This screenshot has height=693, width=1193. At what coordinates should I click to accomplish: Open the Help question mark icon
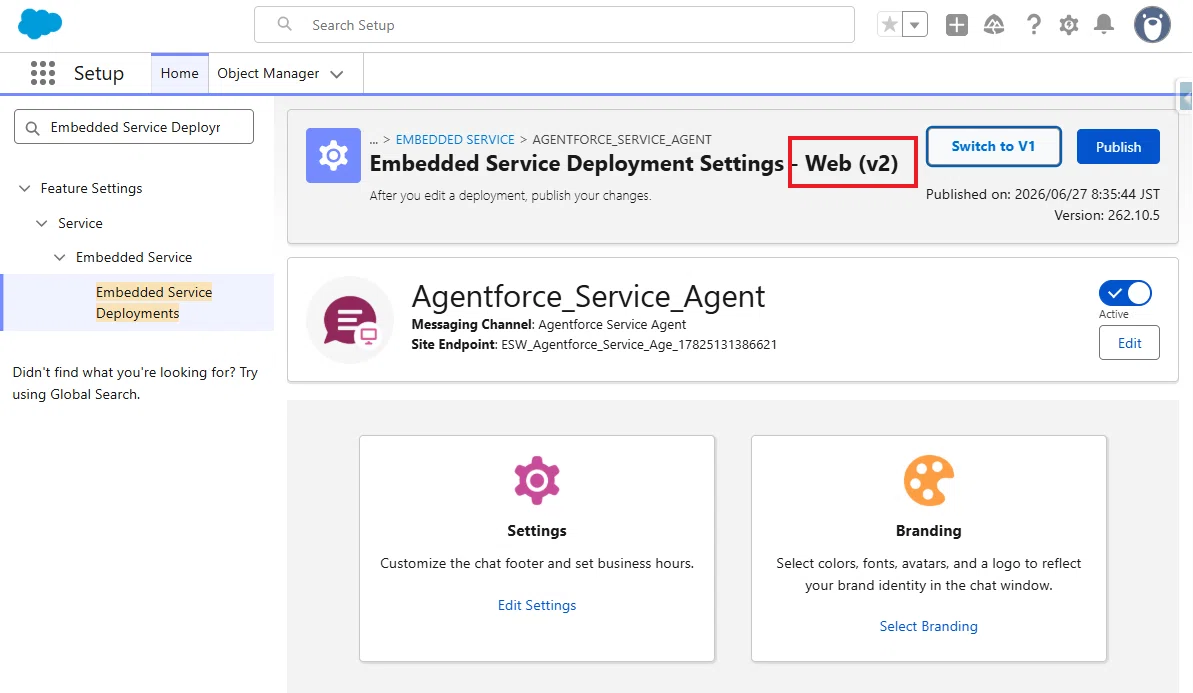click(1033, 25)
